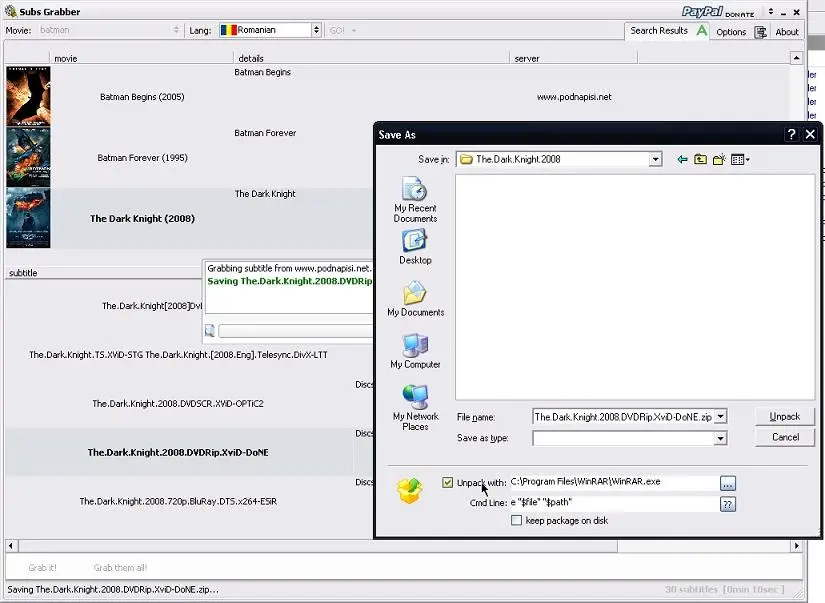Click the Unpack button
This screenshot has height=603, width=825.
784,417
